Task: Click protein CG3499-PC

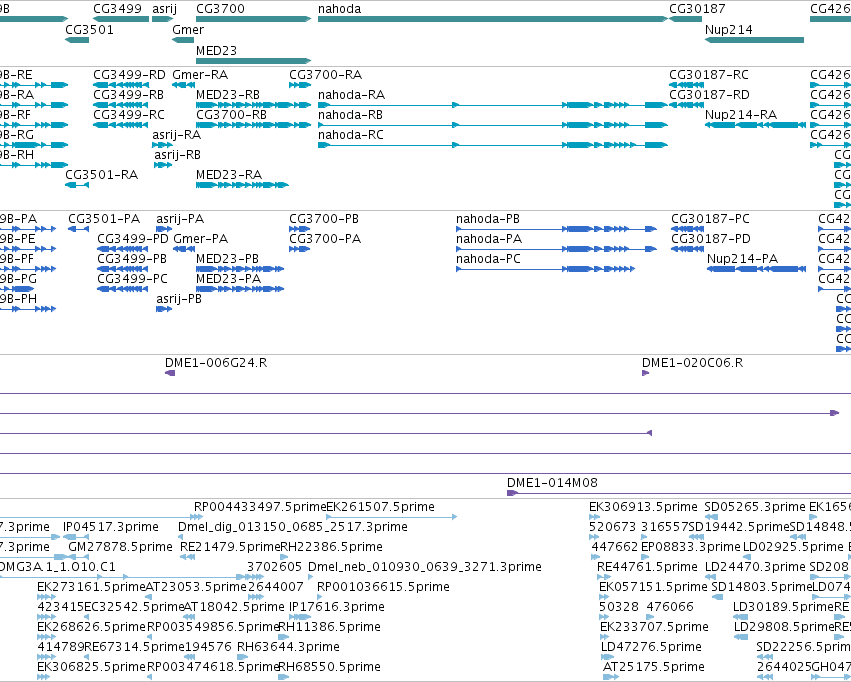Action: point(122,289)
